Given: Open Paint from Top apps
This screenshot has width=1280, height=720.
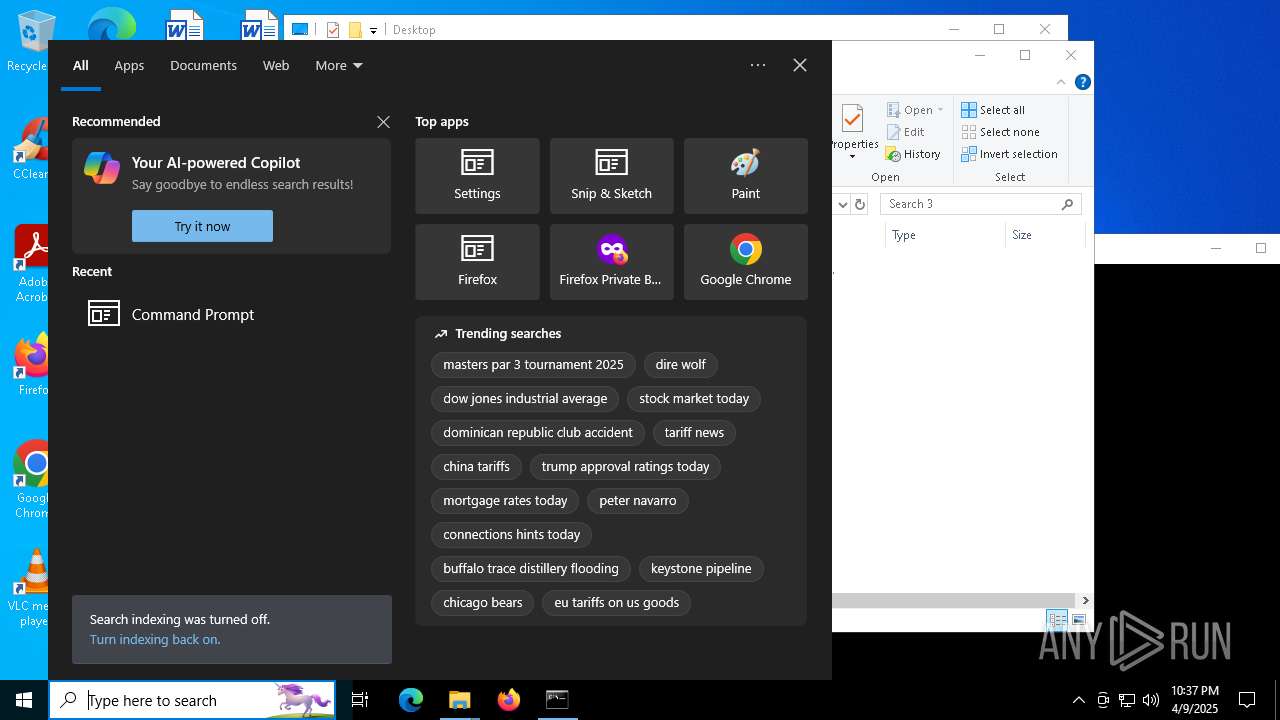Looking at the screenshot, I should 745,176.
